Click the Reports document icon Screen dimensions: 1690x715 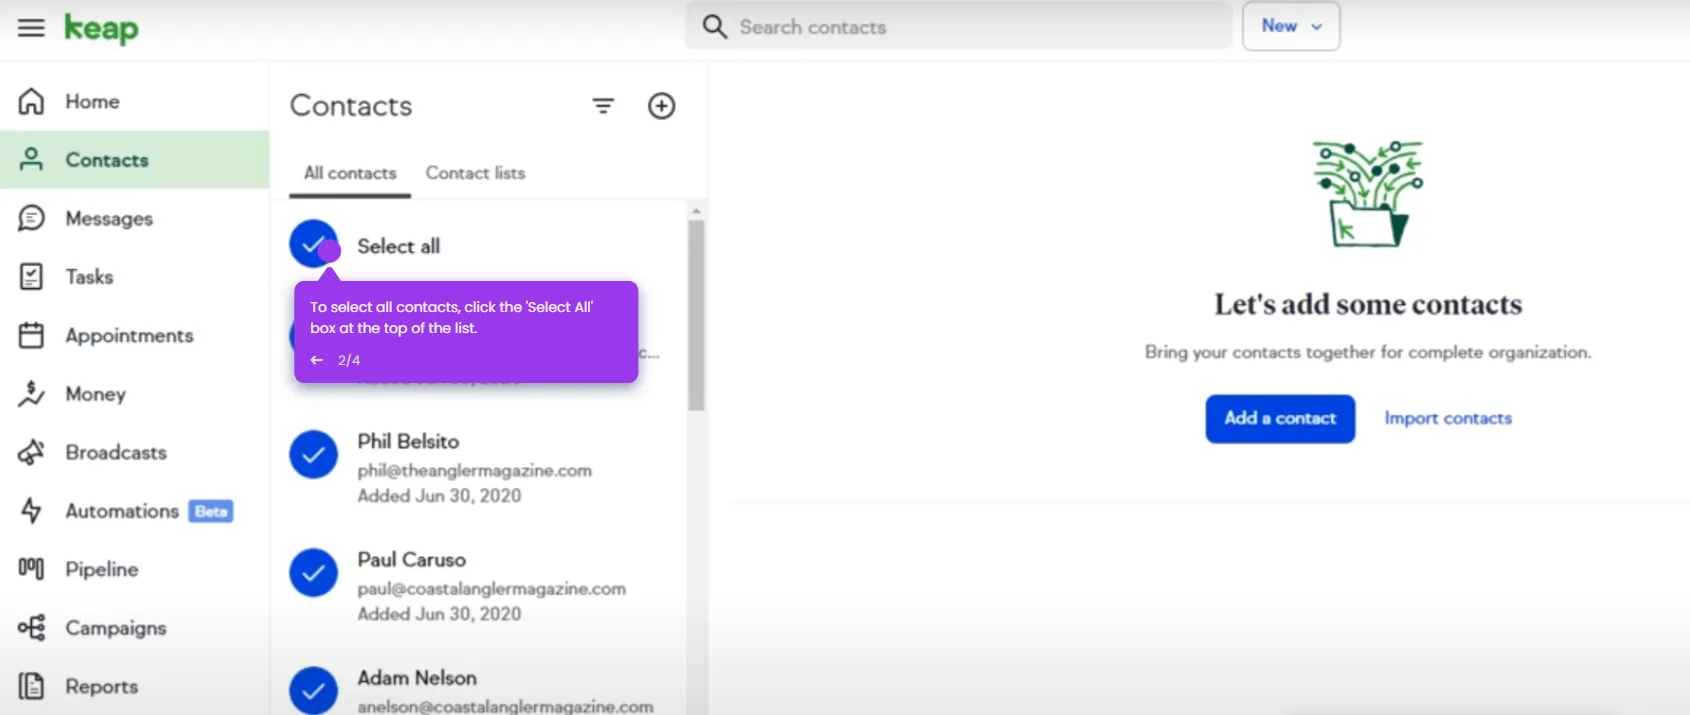coord(31,686)
